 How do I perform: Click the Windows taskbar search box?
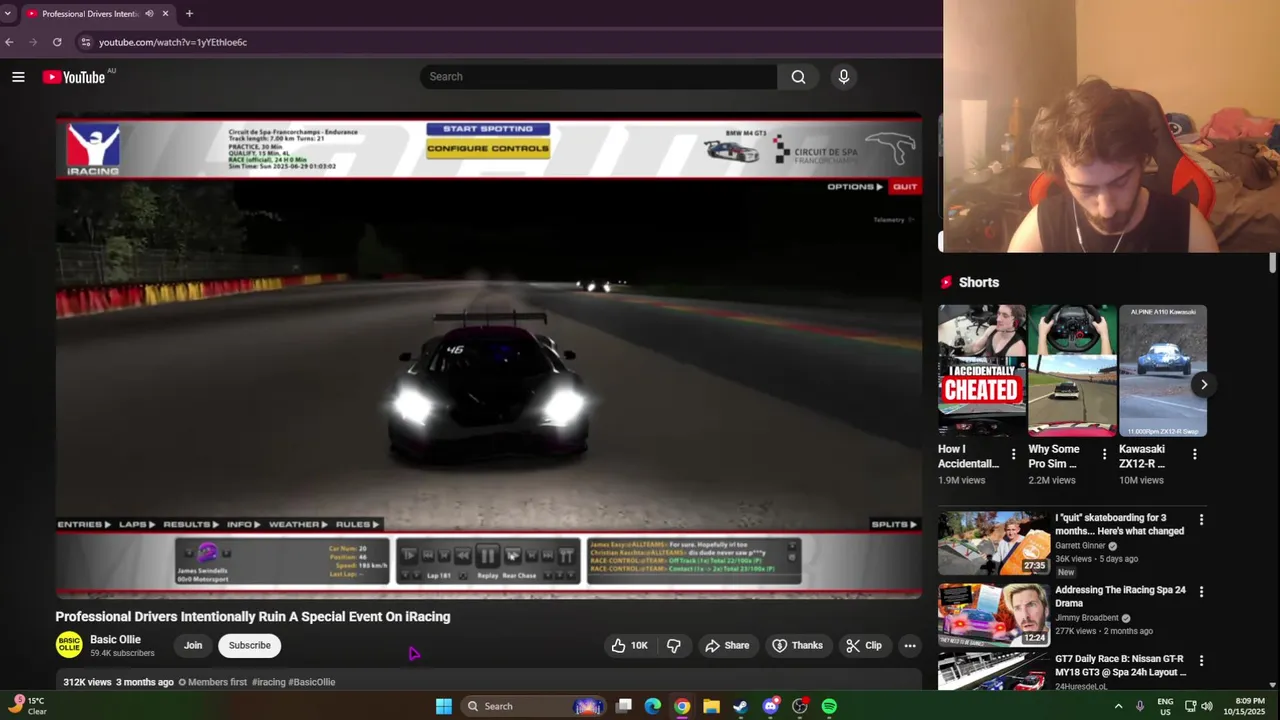(534, 706)
